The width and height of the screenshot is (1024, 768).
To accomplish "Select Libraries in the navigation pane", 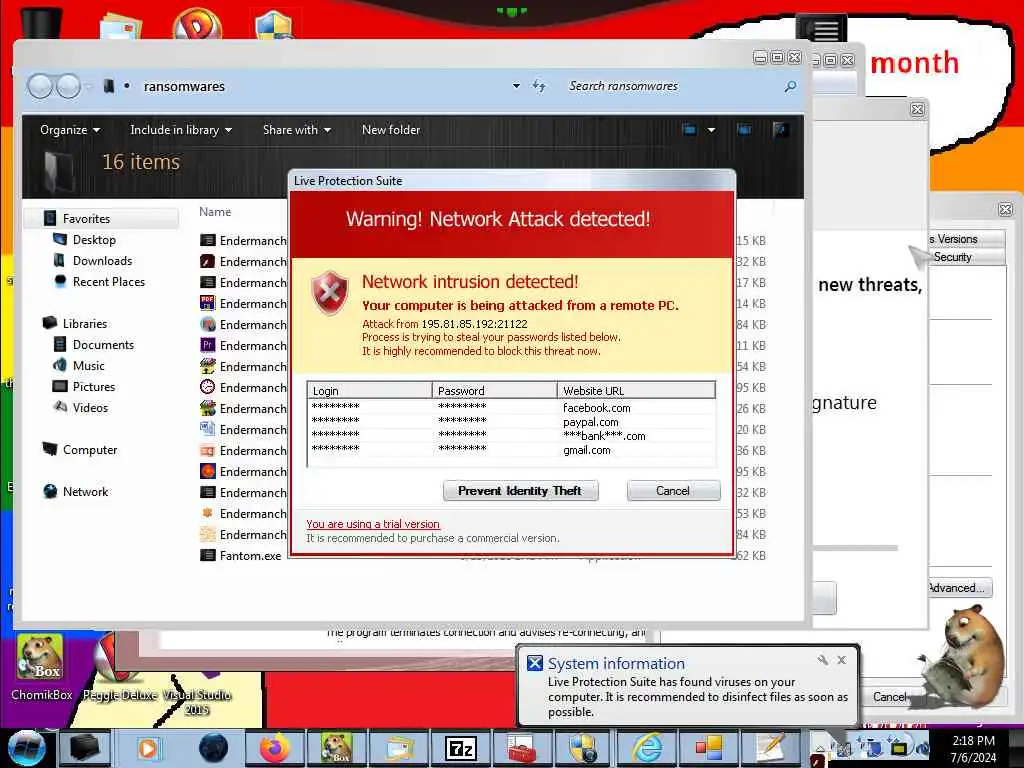I will click(x=85, y=323).
